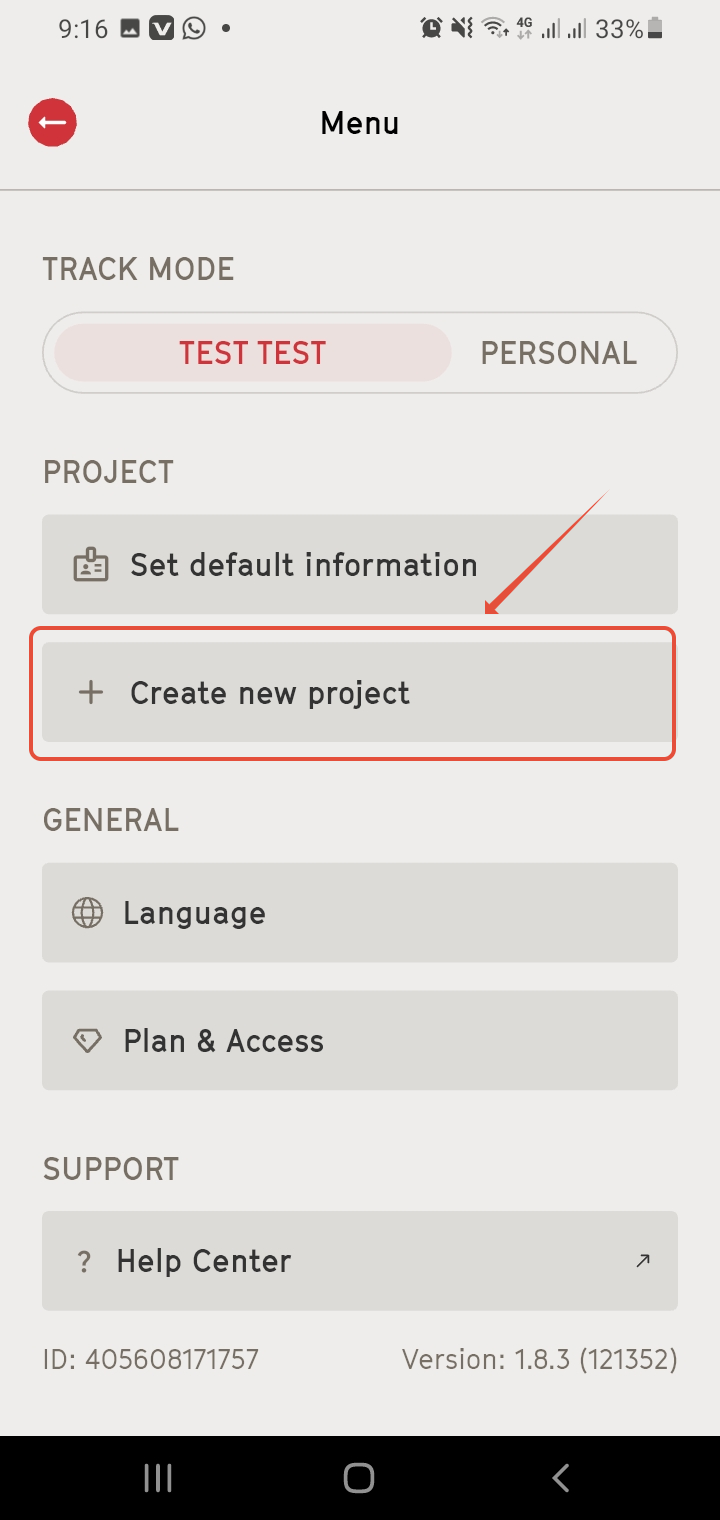This screenshot has width=720, height=1520.
Task: Open the Language settings
Action: pyautogui.click(x=360, y=913)
